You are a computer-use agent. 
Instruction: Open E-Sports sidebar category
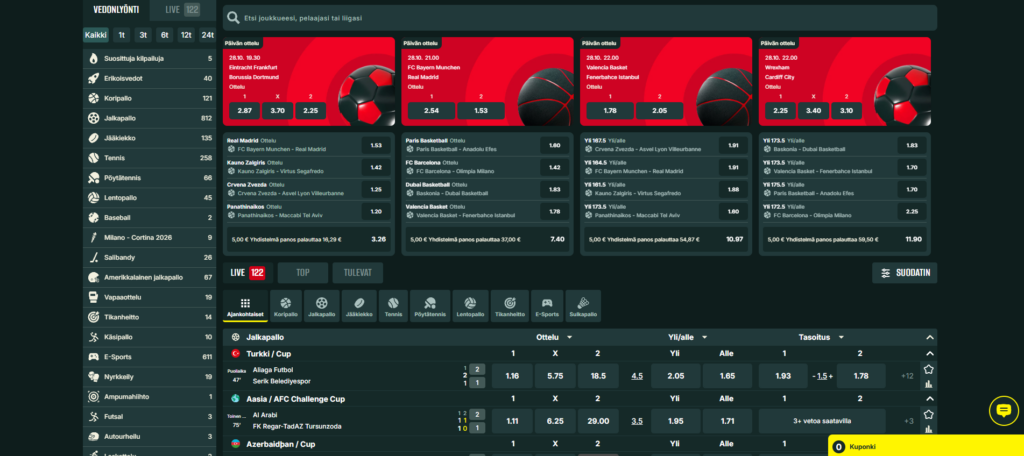[x=150, y=357]
